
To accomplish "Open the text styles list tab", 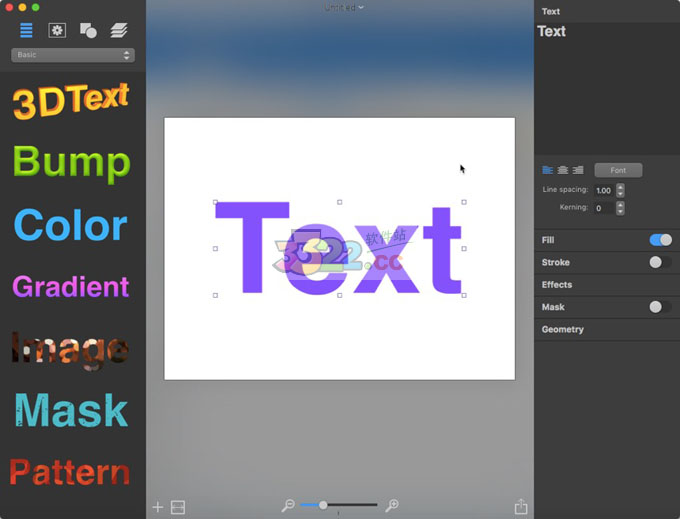I will [x=26, y=30].
